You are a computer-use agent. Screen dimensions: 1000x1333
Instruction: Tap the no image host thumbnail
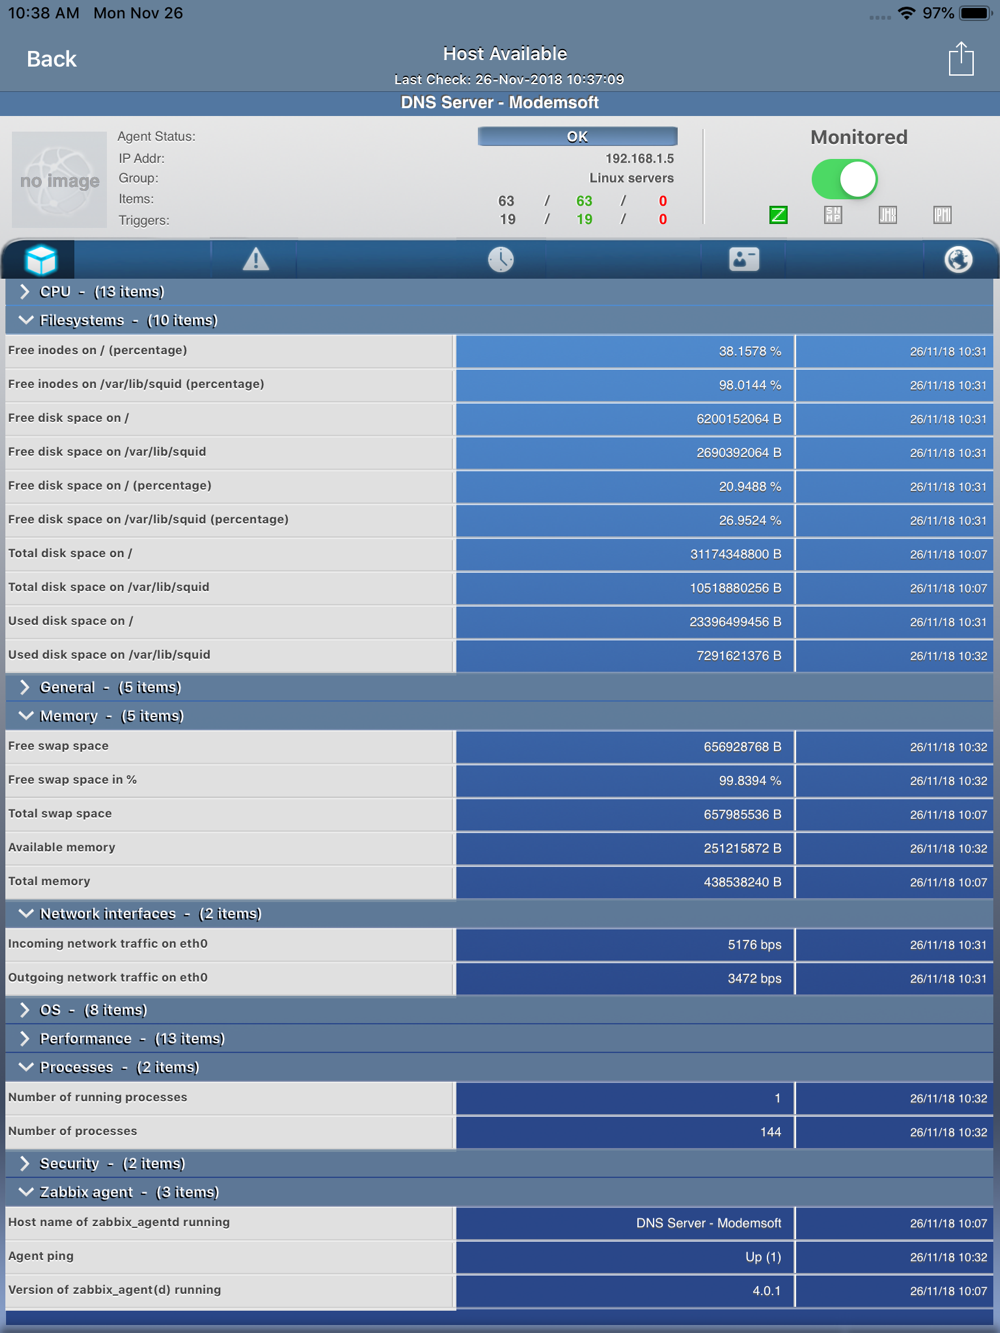(x=59, y=180)
